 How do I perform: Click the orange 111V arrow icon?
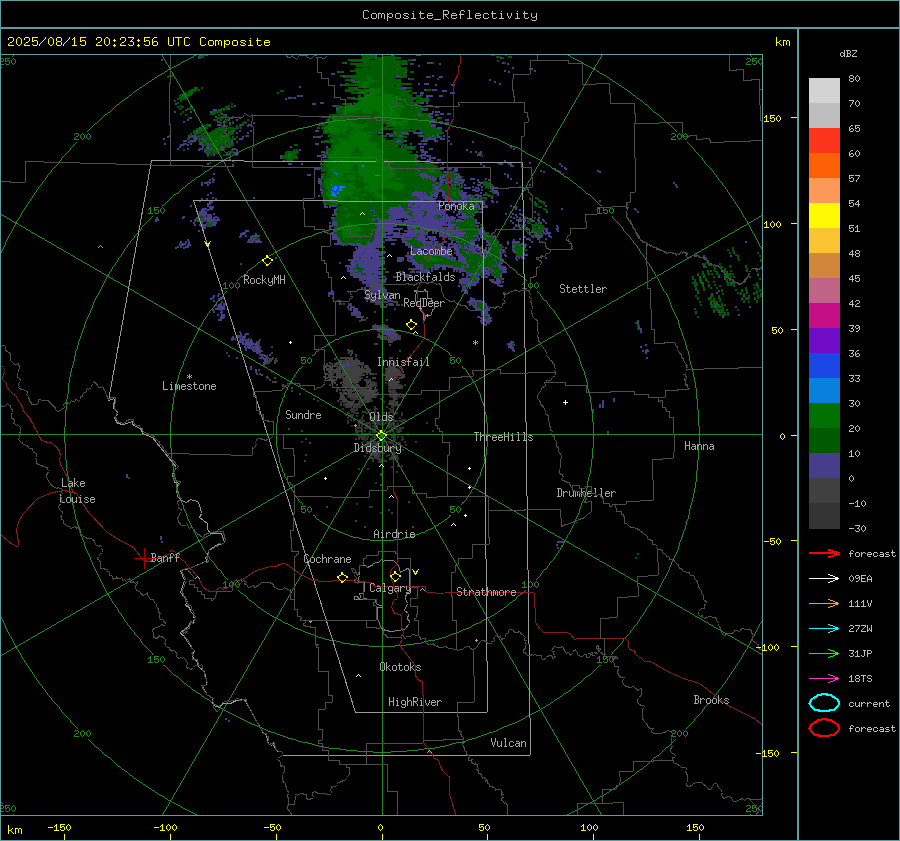pos(824,603)
